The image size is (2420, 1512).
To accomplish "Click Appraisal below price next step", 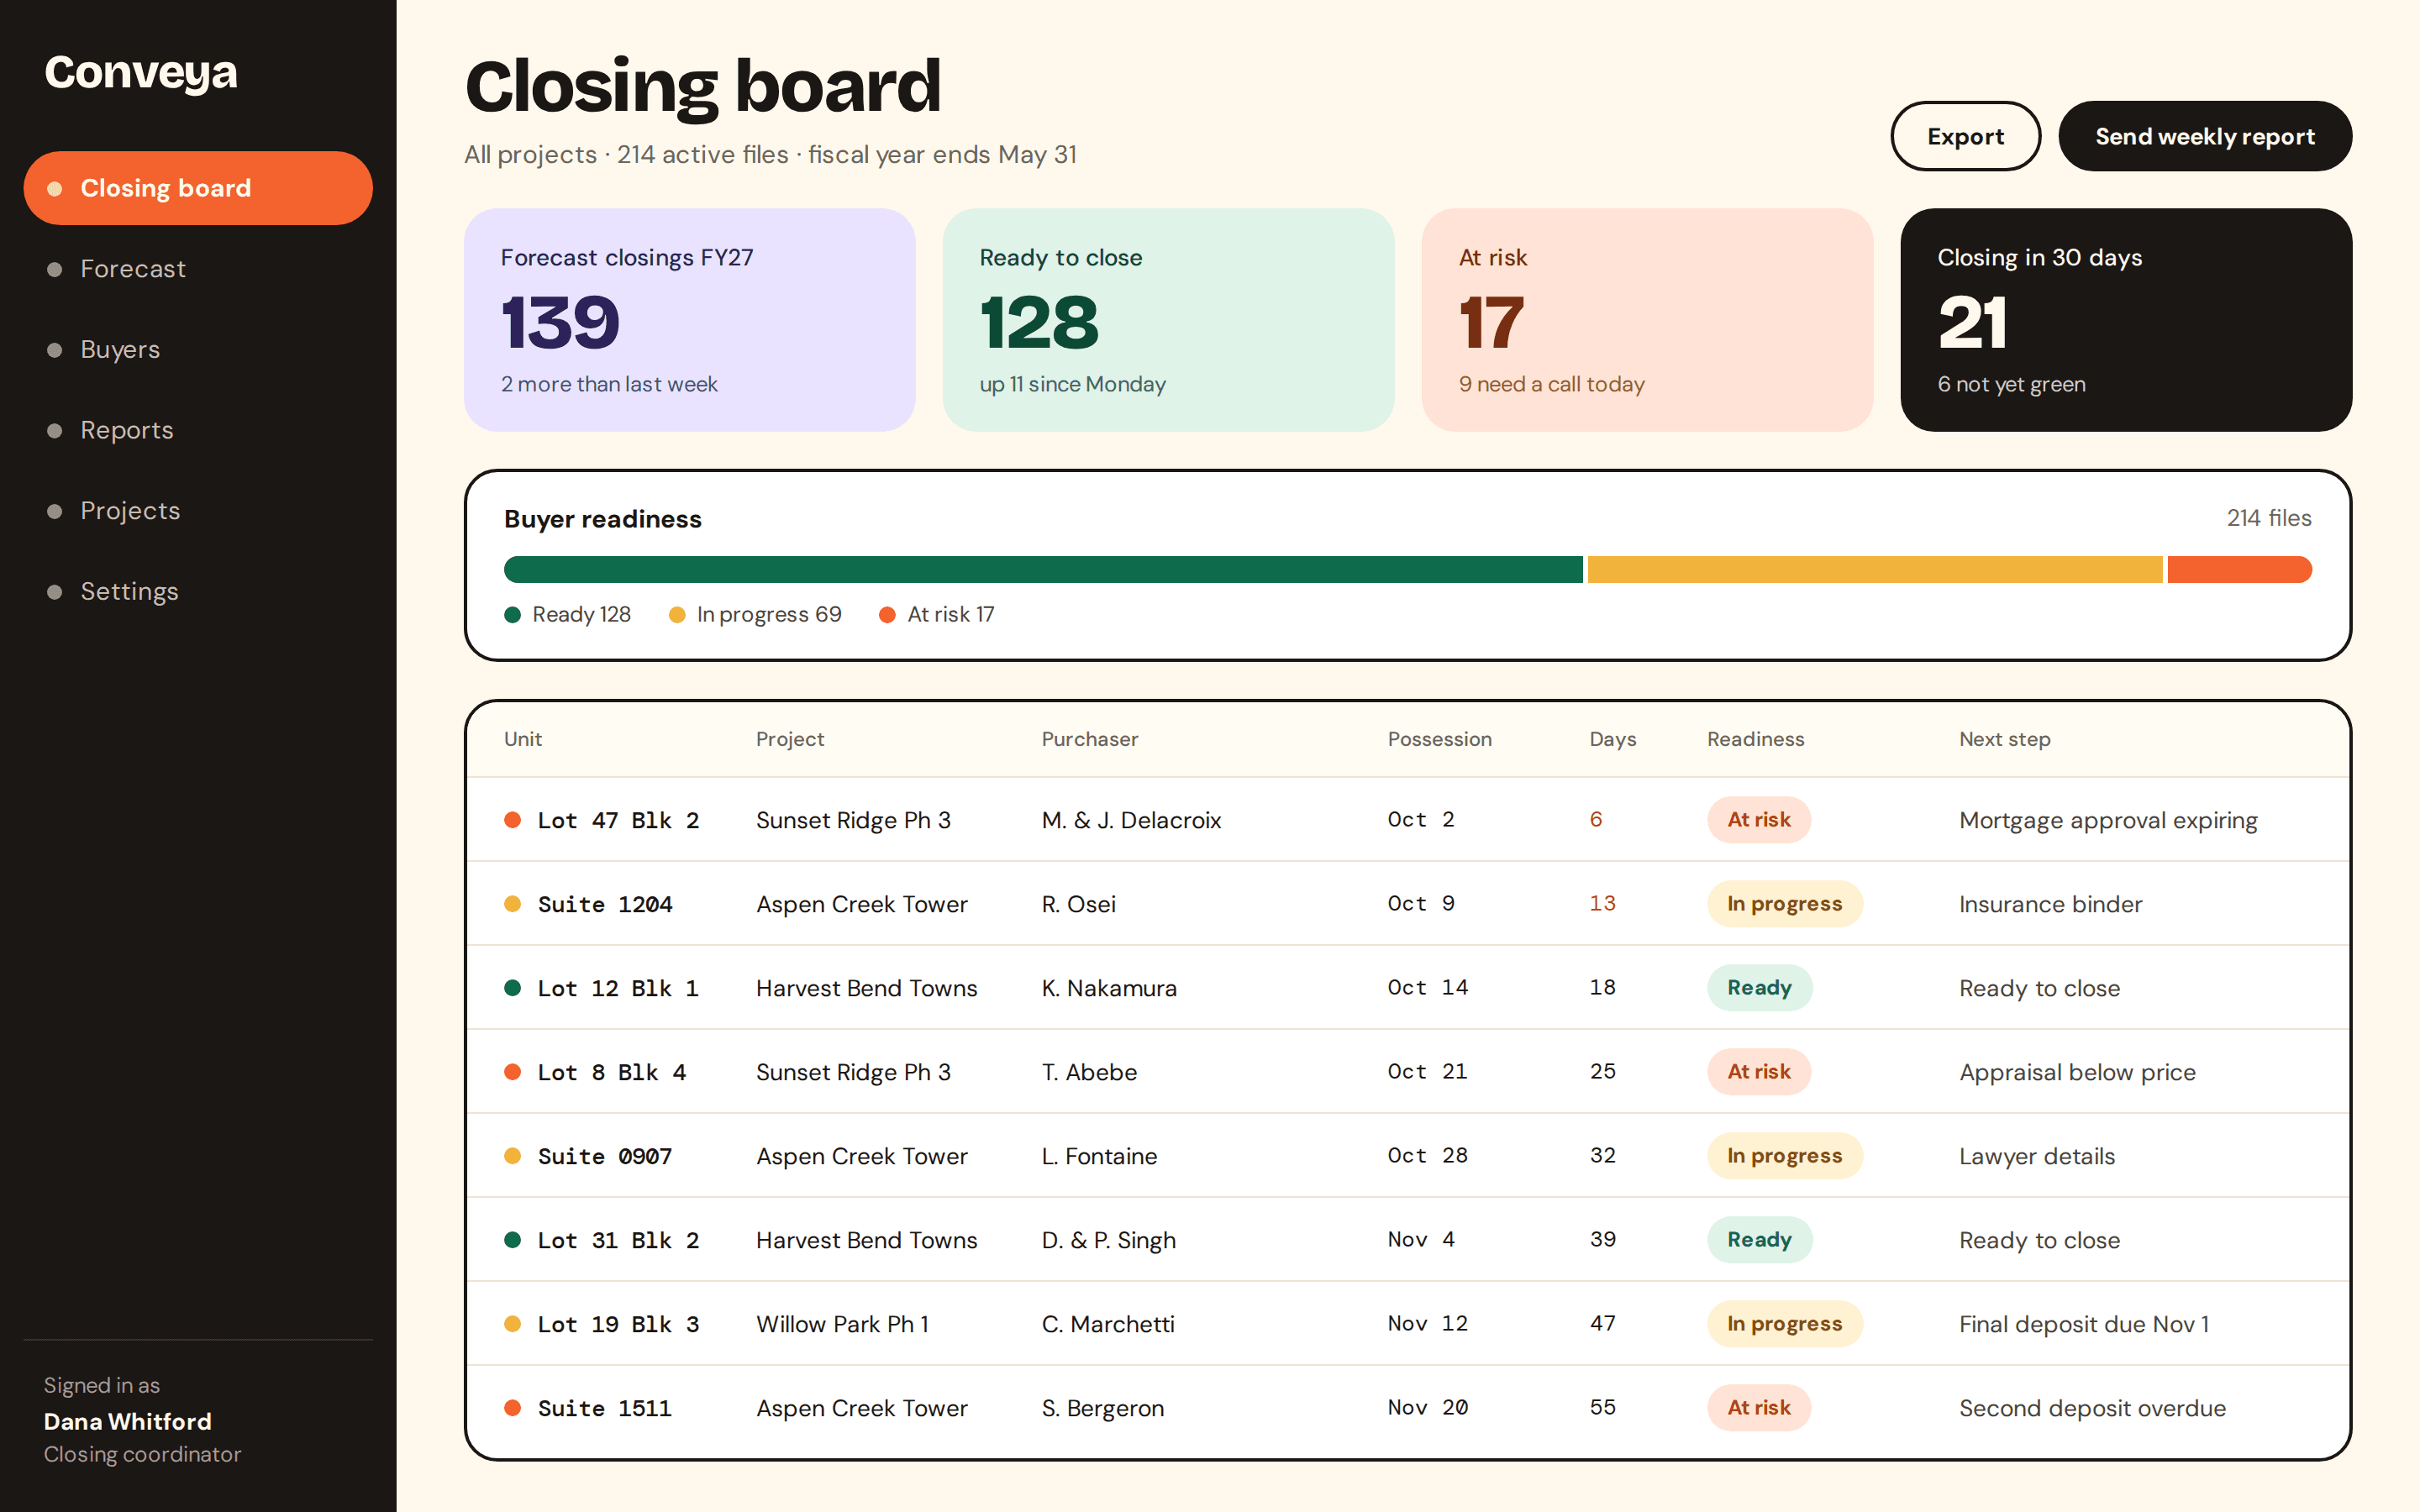I will [2077, 1073].
